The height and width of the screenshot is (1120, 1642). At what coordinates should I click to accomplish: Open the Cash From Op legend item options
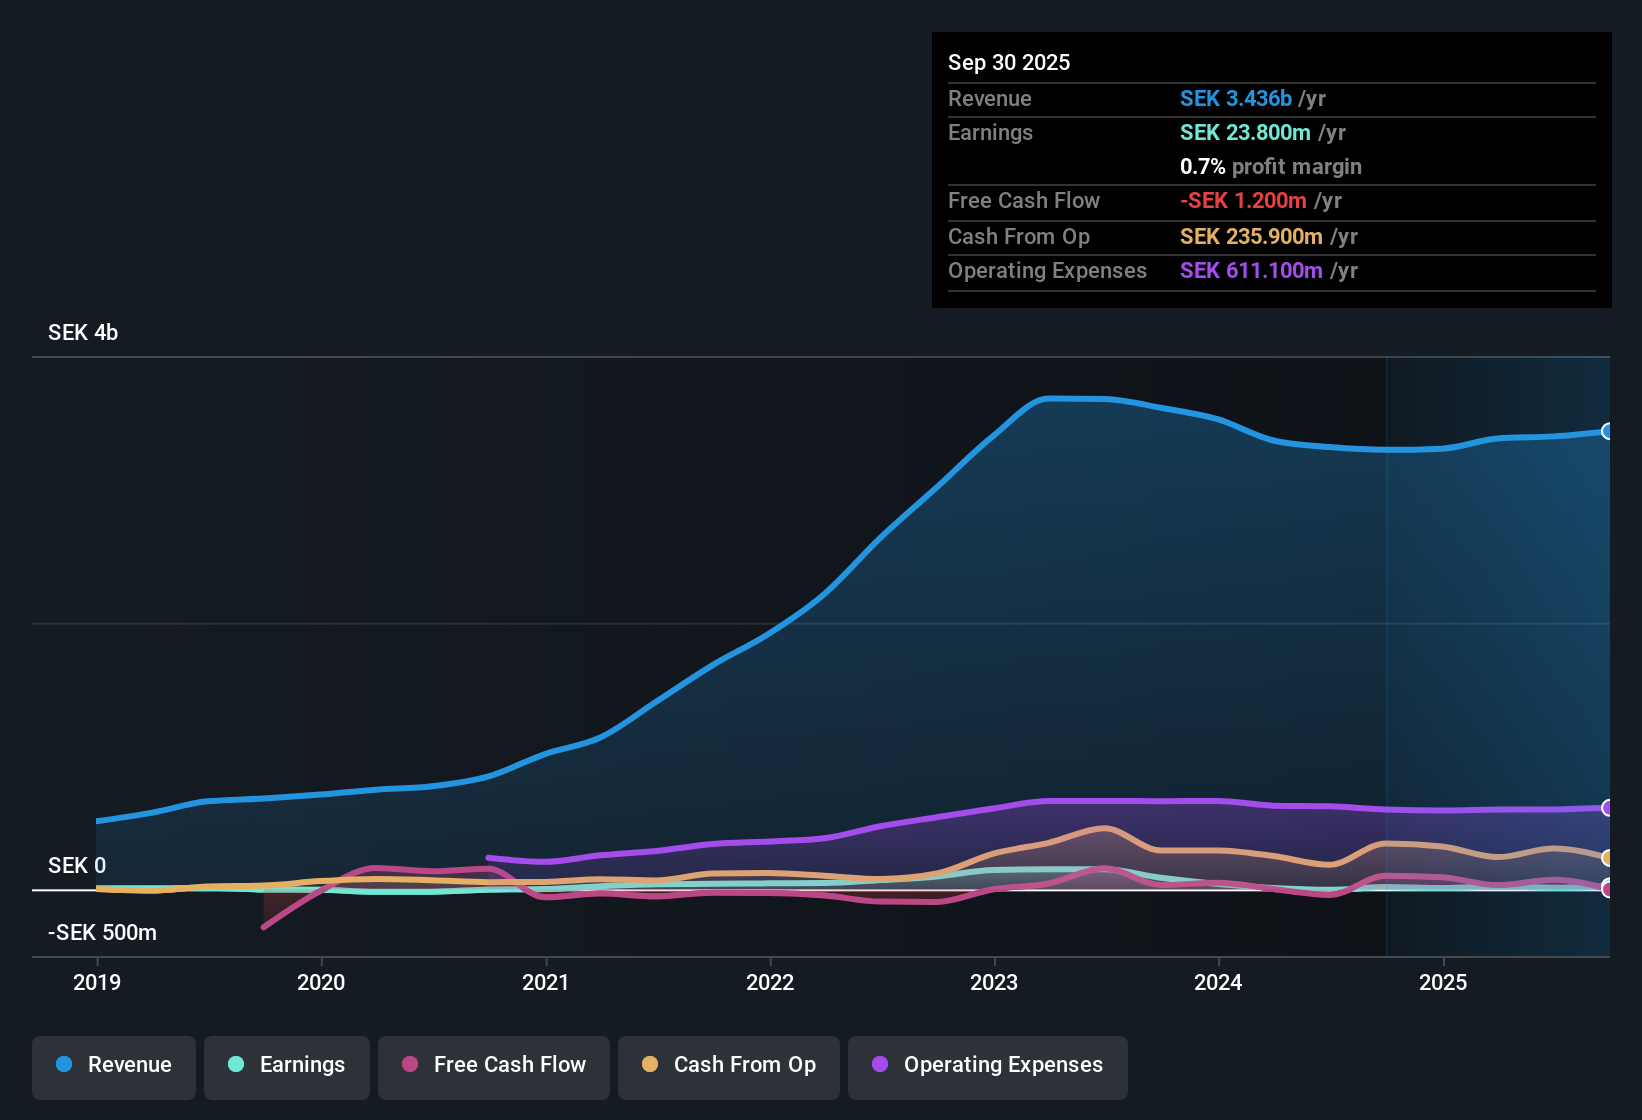point(728,1065)
